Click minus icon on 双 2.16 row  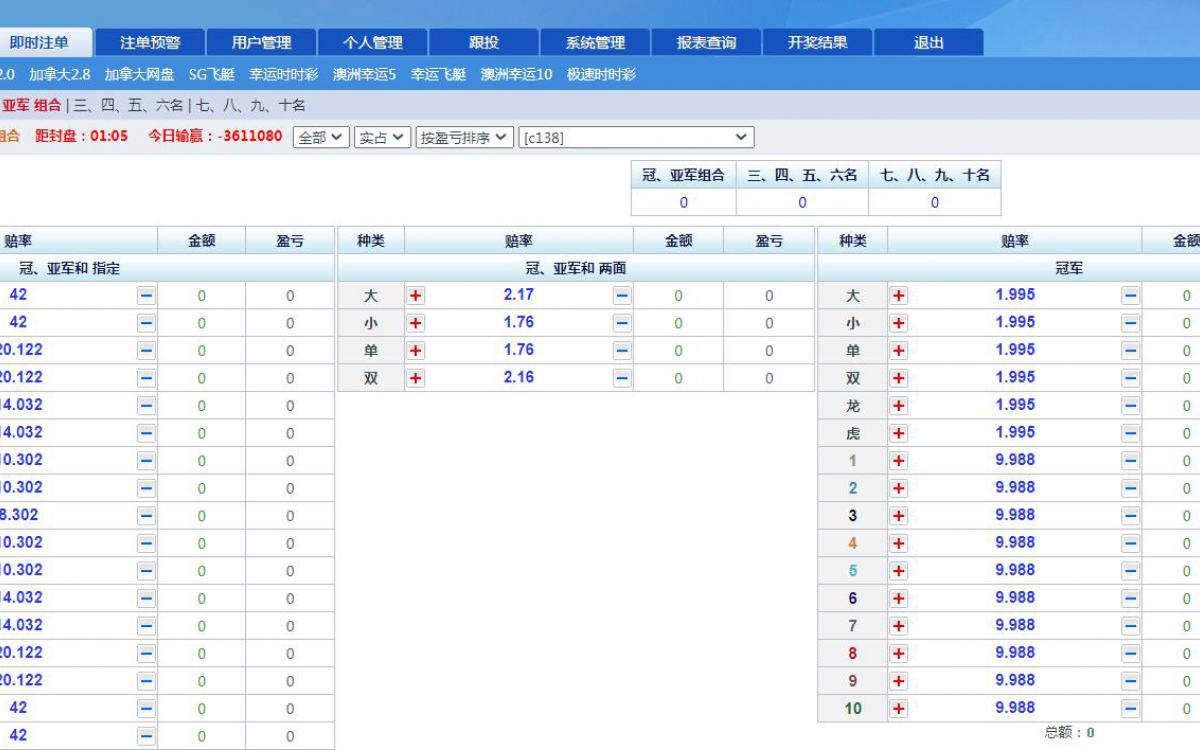pyautogui.click(x=622, y=378)
